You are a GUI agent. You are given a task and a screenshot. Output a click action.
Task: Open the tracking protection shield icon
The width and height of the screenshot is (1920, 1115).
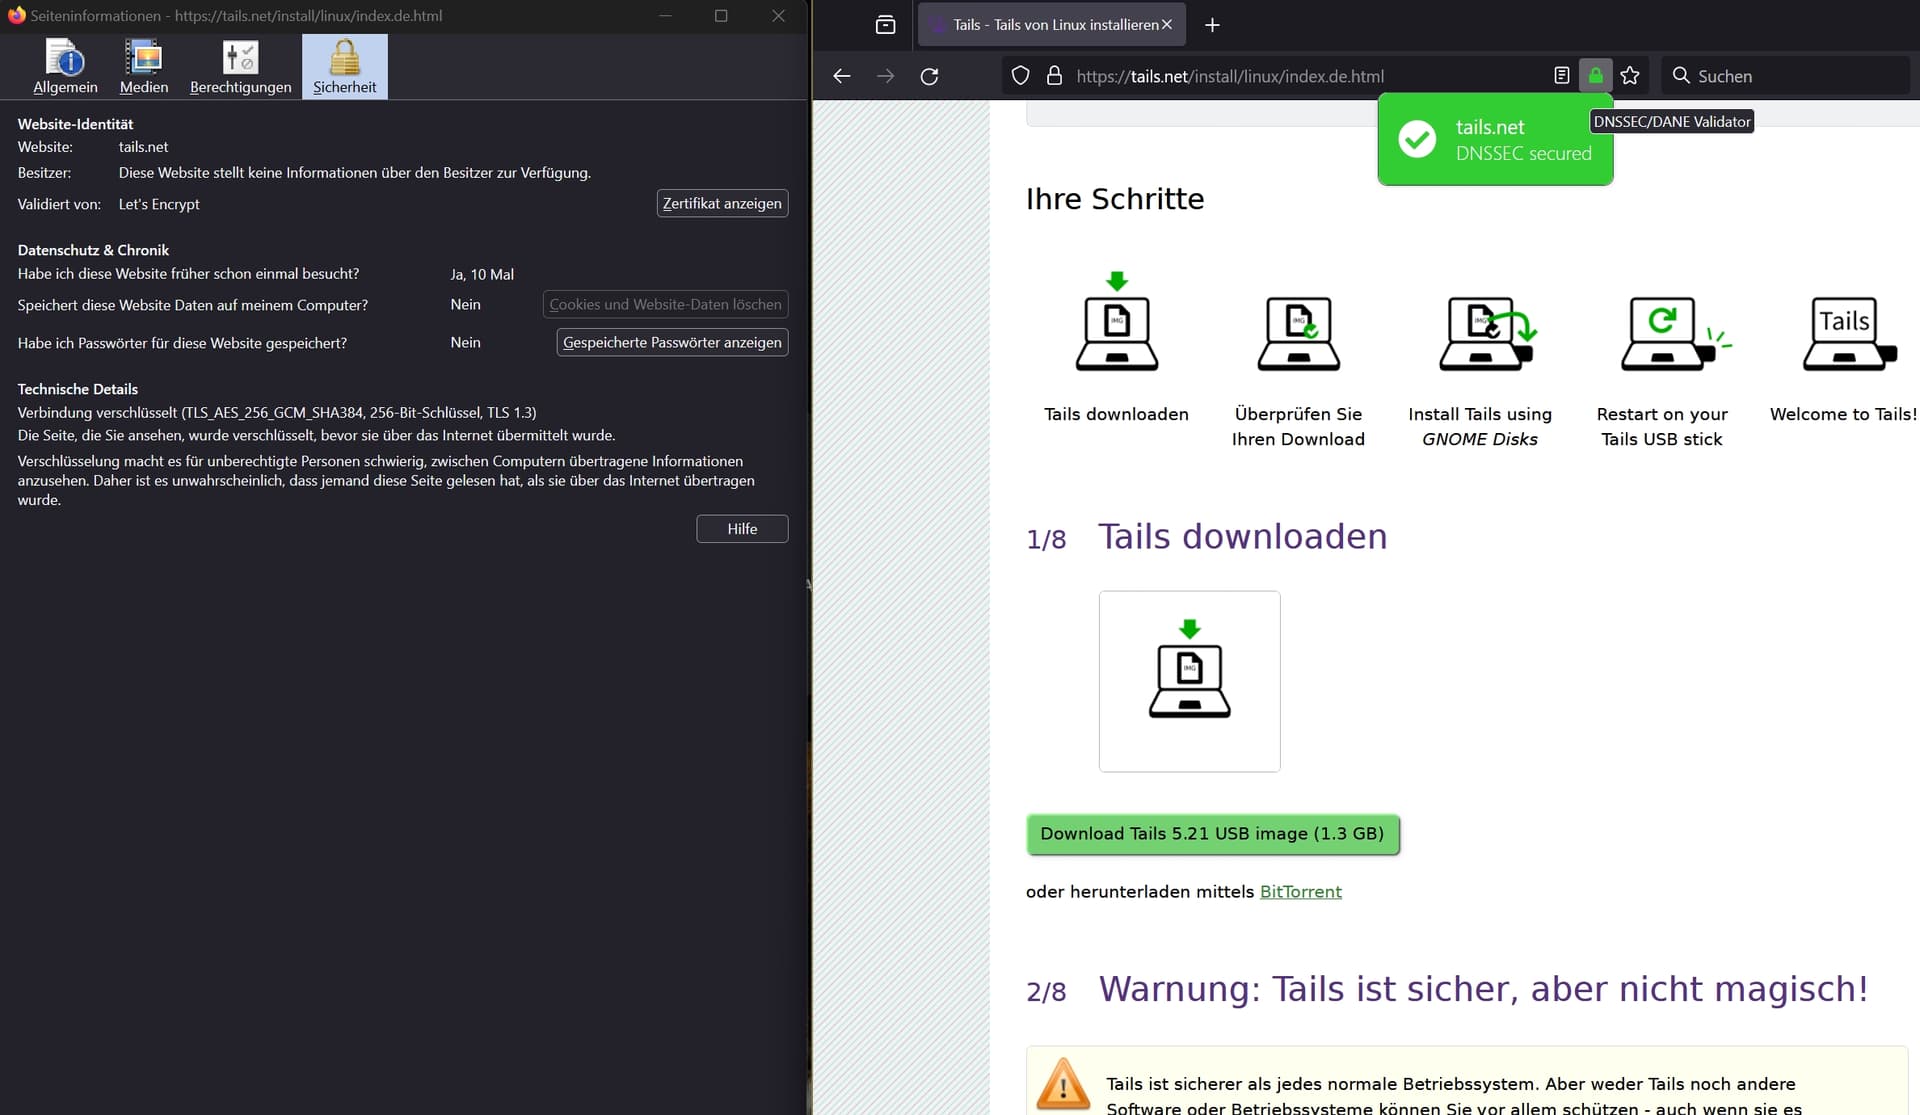point(1020,76)
